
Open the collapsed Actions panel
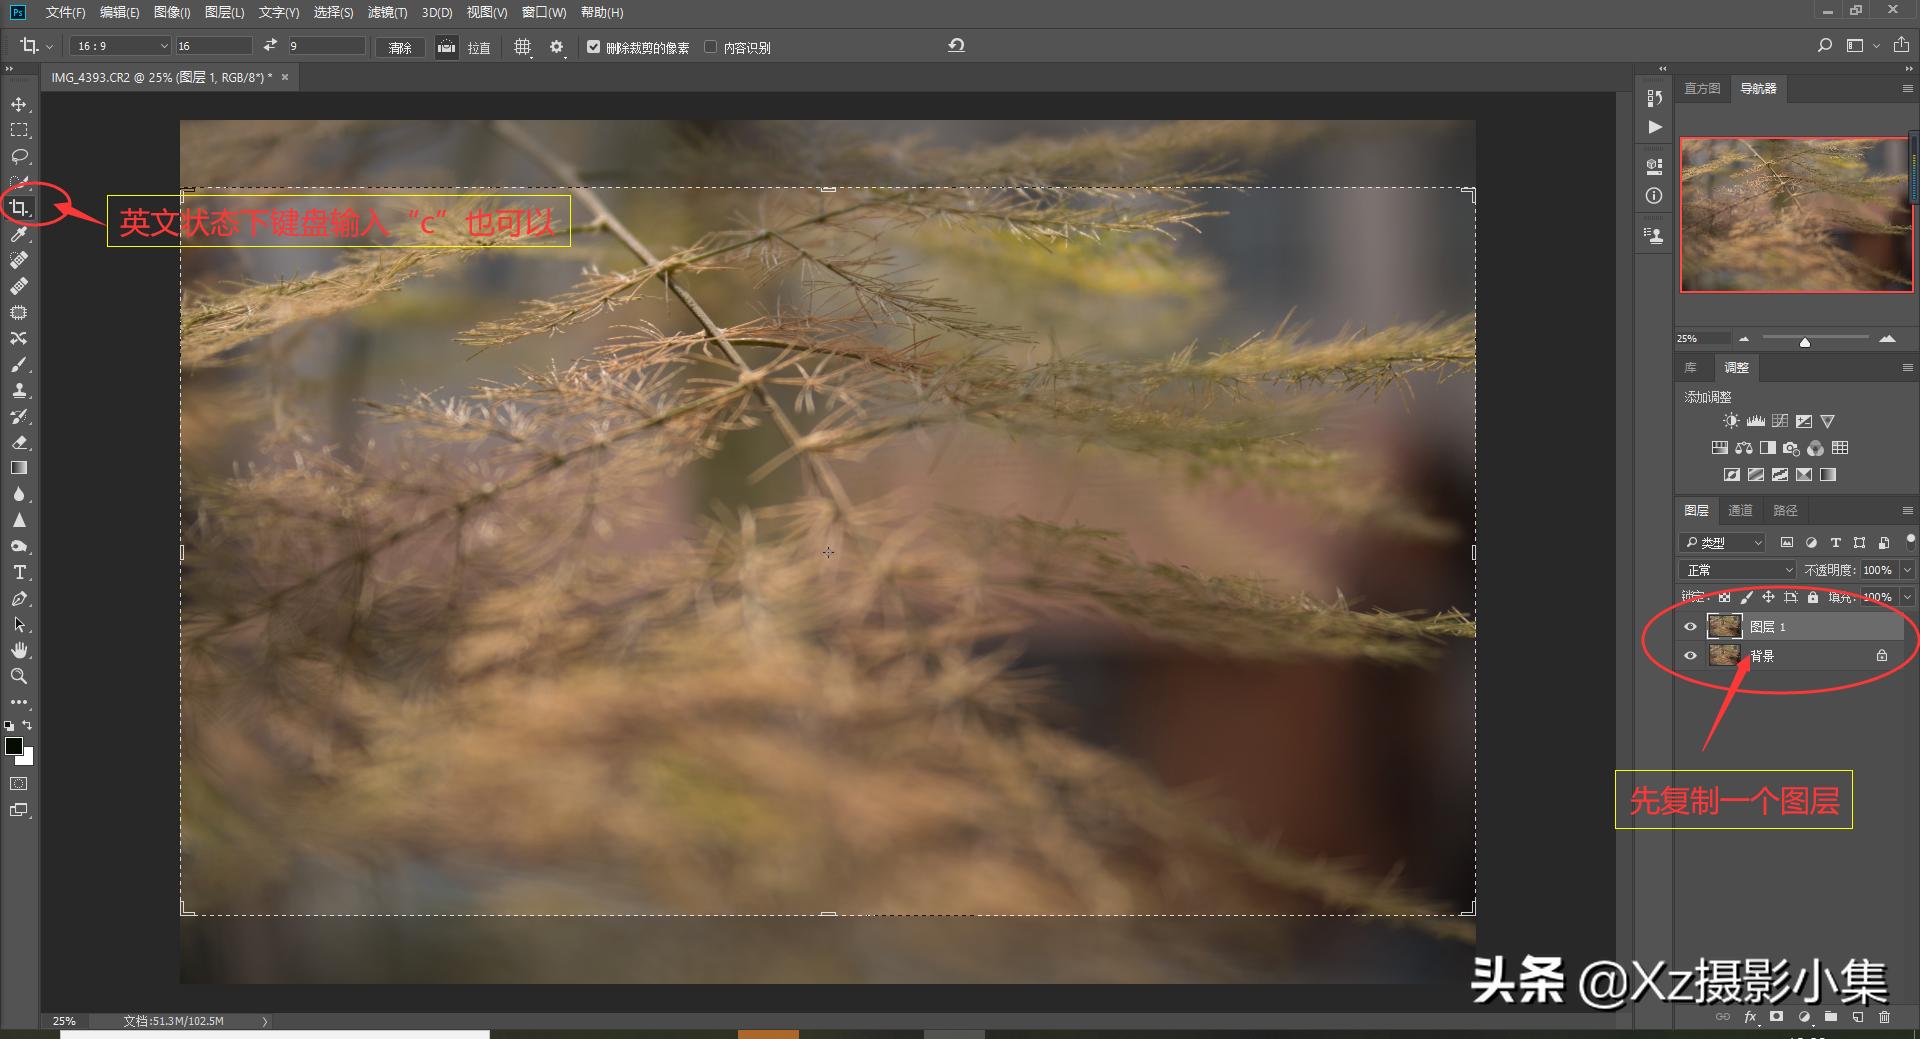(x=1655, y=127)
